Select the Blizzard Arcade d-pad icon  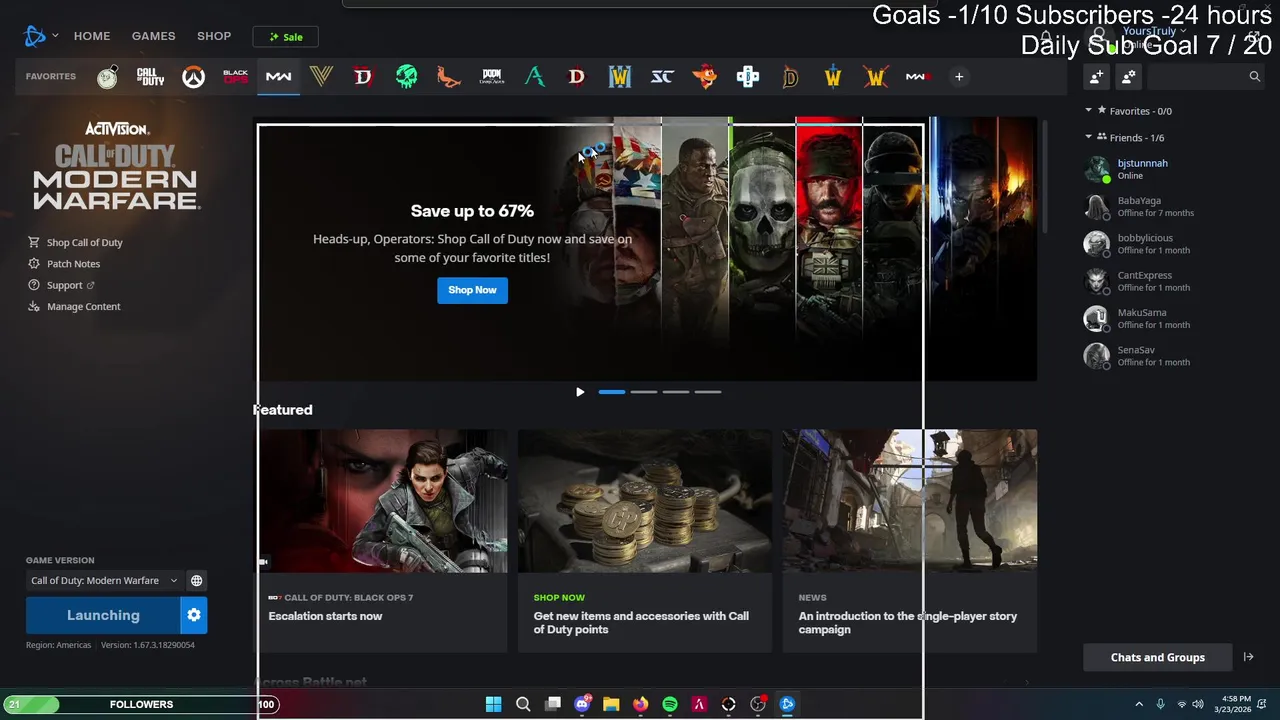748,77
